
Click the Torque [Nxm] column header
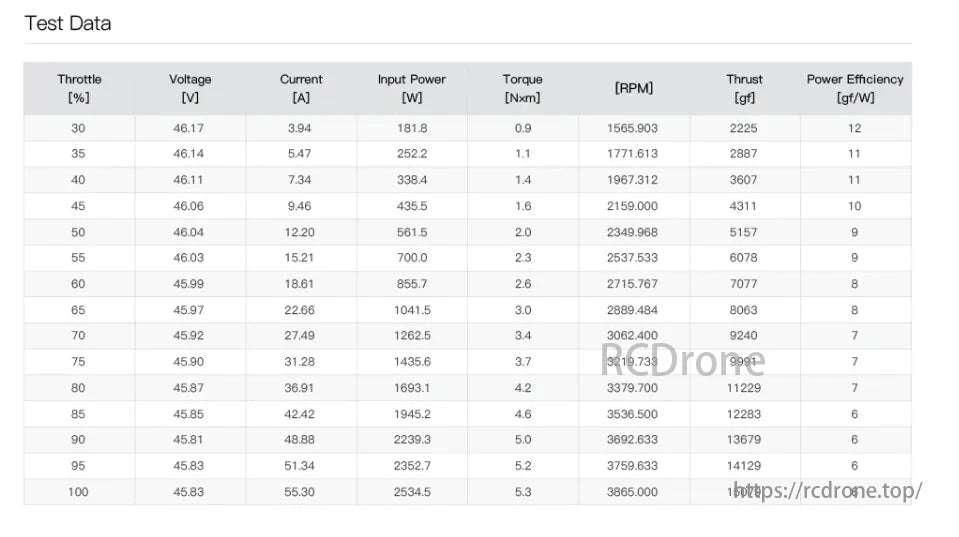click(x=522, y=88)
